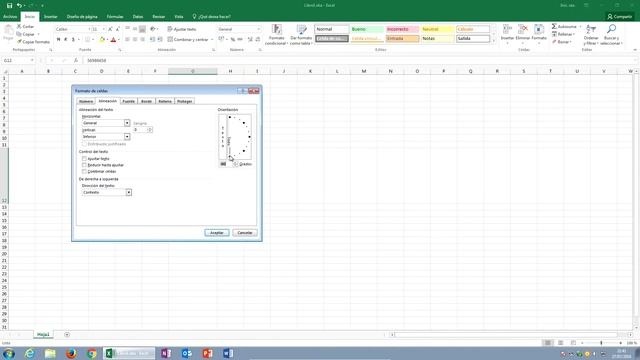Image resolution: width=640 pixels, height=360 pixels.
Task: Click the Cancelar button
Action: pyautogui.click(x=245, y=233)
